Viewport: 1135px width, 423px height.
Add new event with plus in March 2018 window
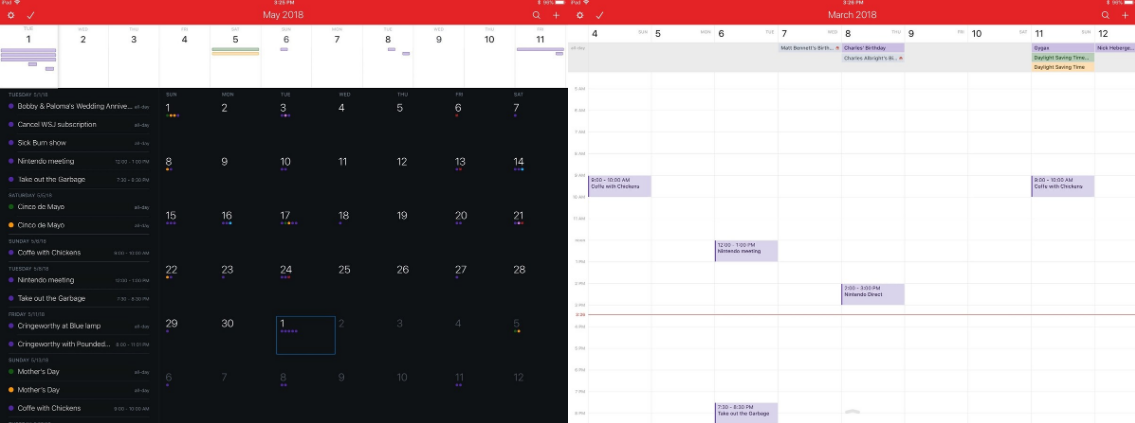click(1124, 15)
